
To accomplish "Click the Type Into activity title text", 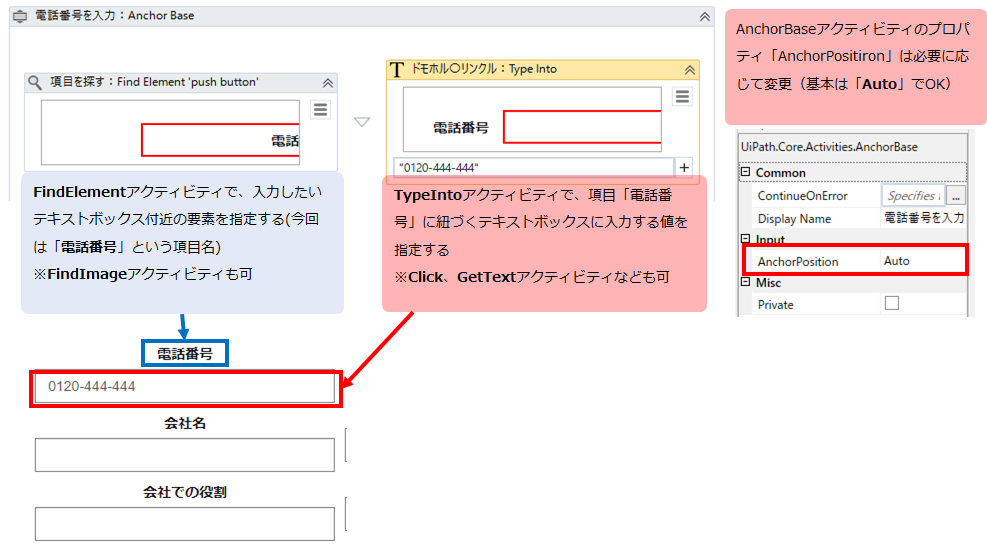I will pyautogui.click(x=484, y=69).
